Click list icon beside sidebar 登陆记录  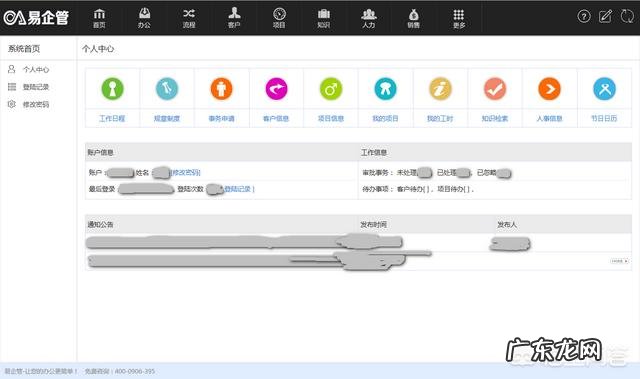12,86
